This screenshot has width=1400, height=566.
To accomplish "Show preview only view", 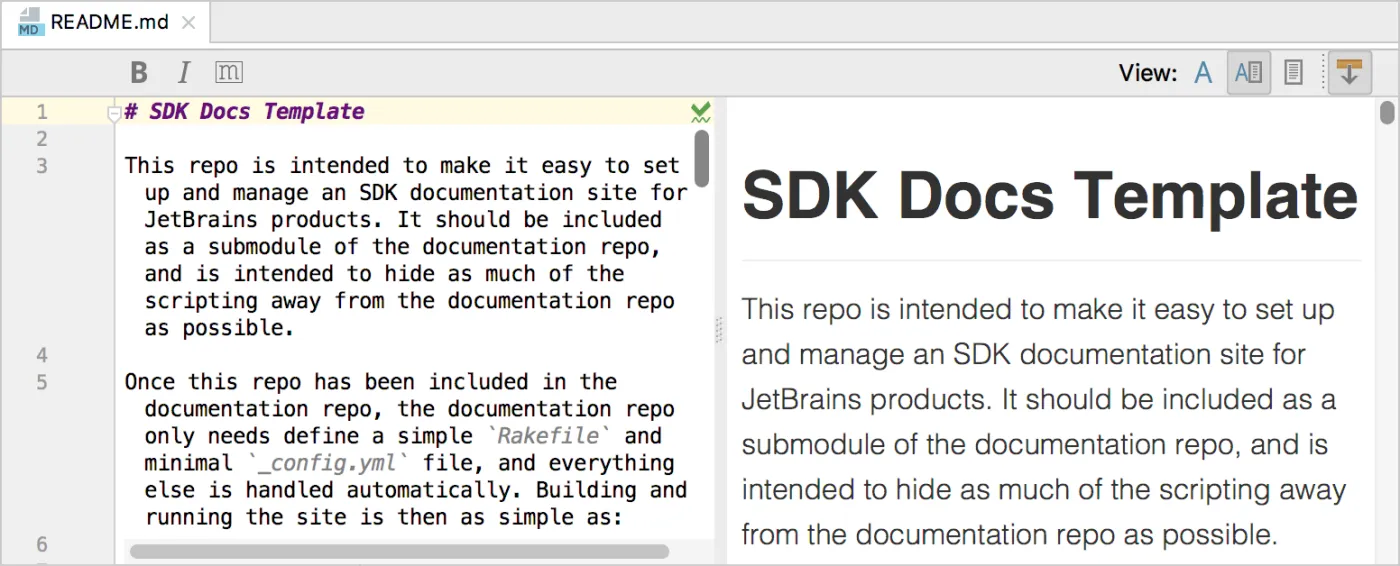I will (x=1293, y=73).
